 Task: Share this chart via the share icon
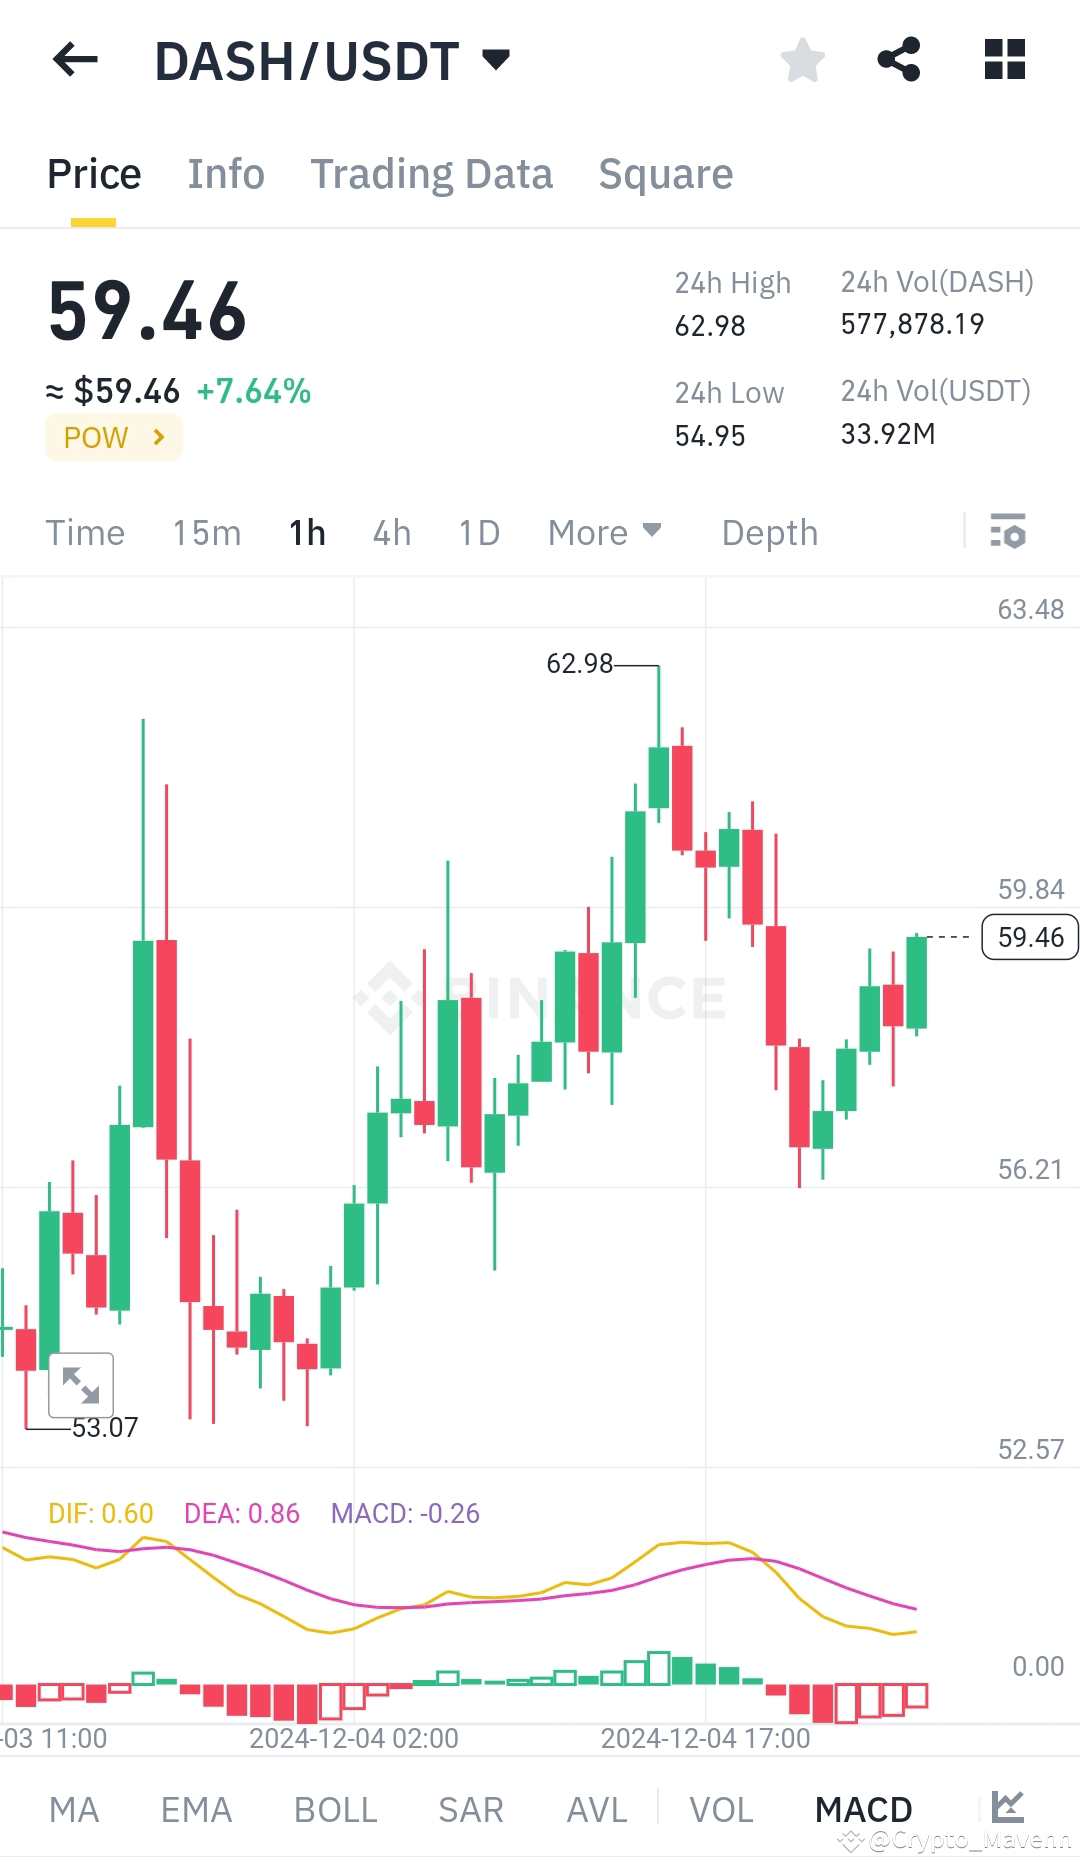(x=900, y=60)
